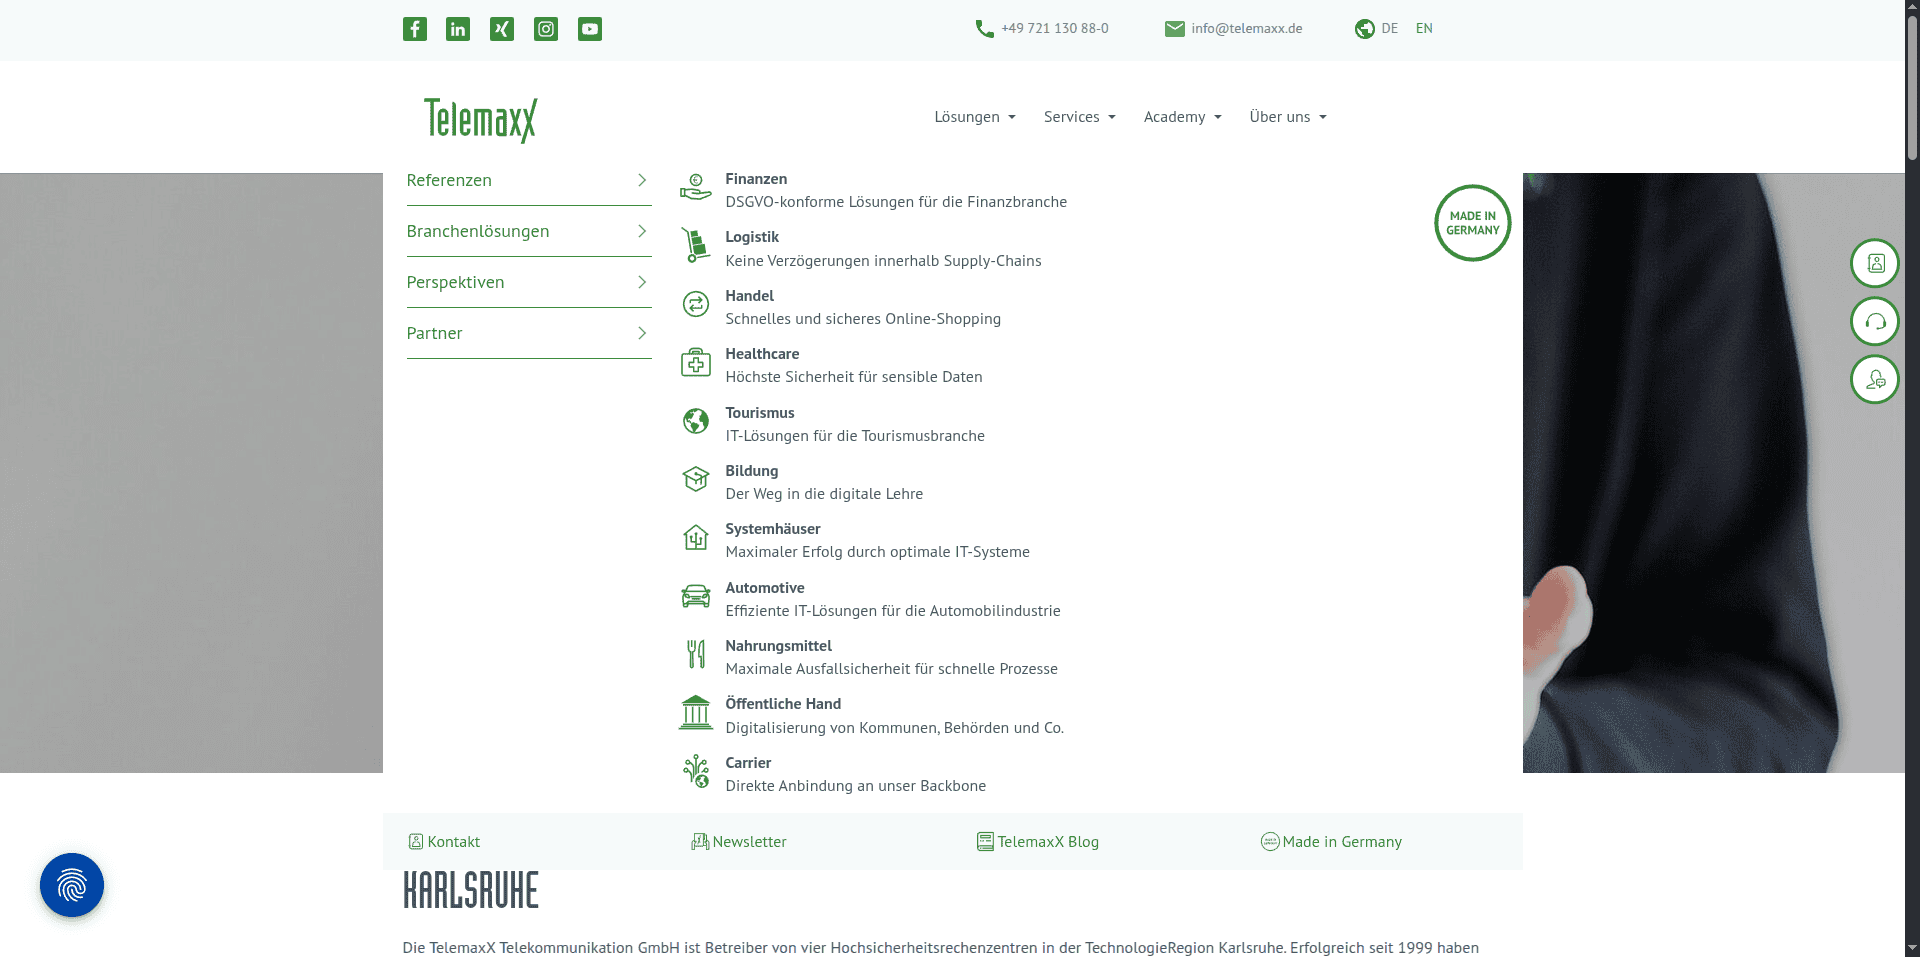This screenshot has height=957, width=1920.
Task: Open the Newsletter link
Action: coord(739,842)
